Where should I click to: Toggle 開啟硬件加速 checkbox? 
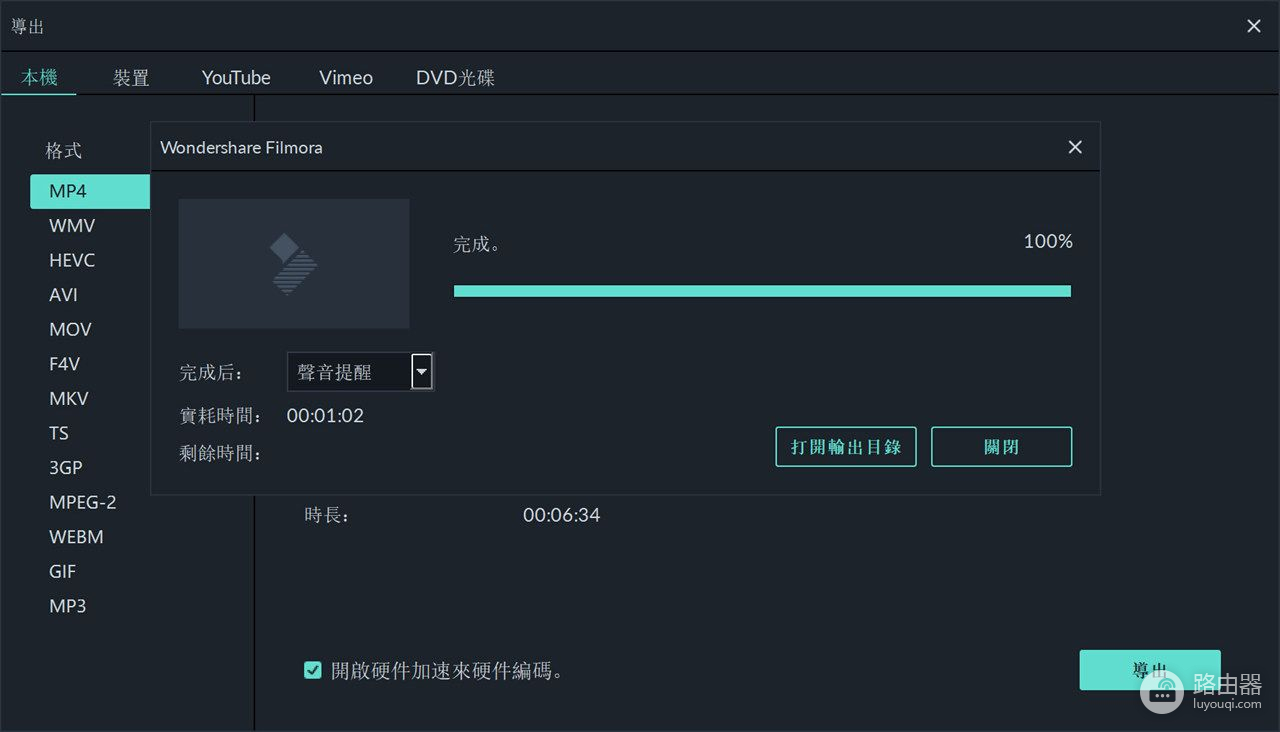313,670
